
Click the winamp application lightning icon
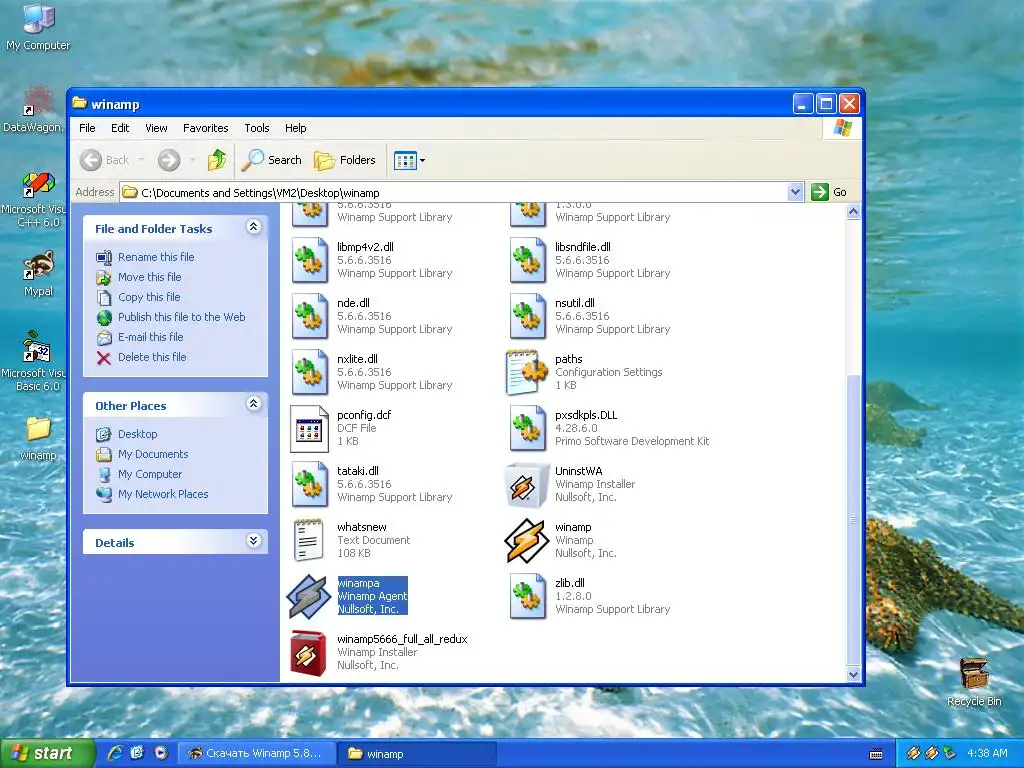coord(526,540)
